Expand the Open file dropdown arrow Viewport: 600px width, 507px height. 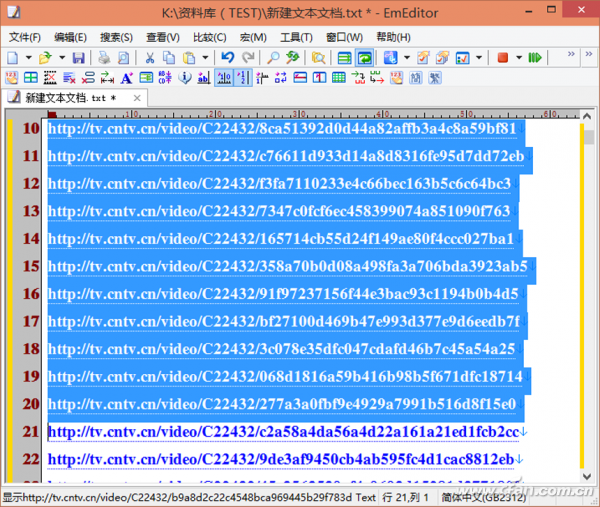(x=62, y=58)
